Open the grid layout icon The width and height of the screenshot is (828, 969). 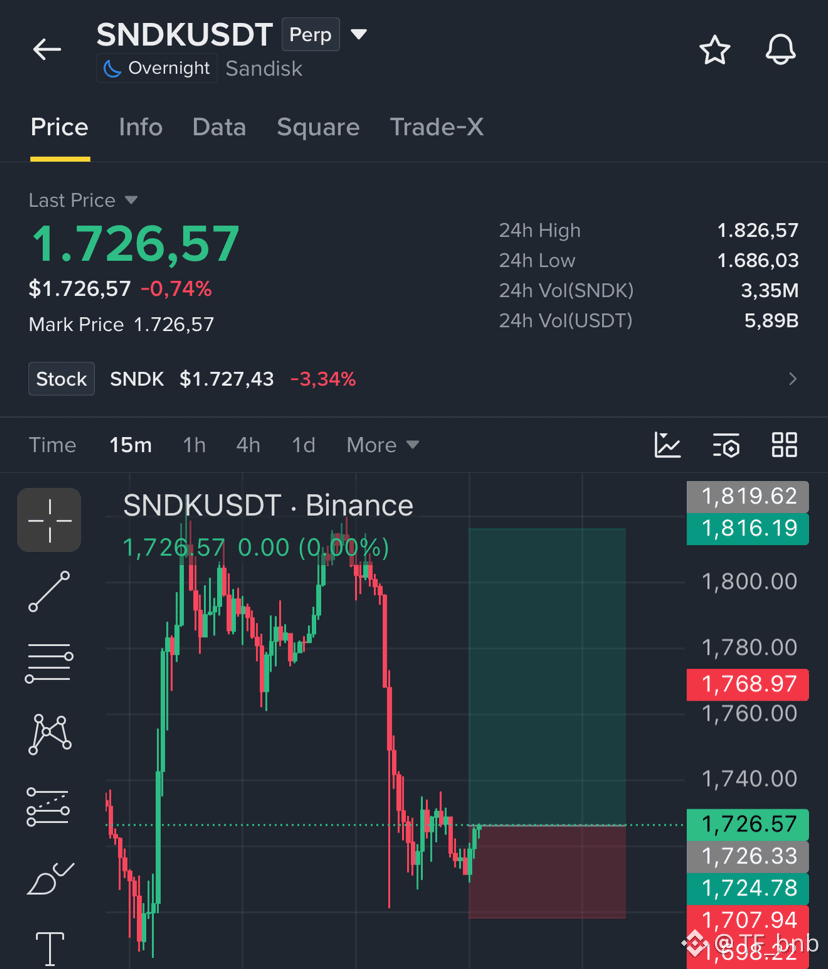click(x=784, y=445)
